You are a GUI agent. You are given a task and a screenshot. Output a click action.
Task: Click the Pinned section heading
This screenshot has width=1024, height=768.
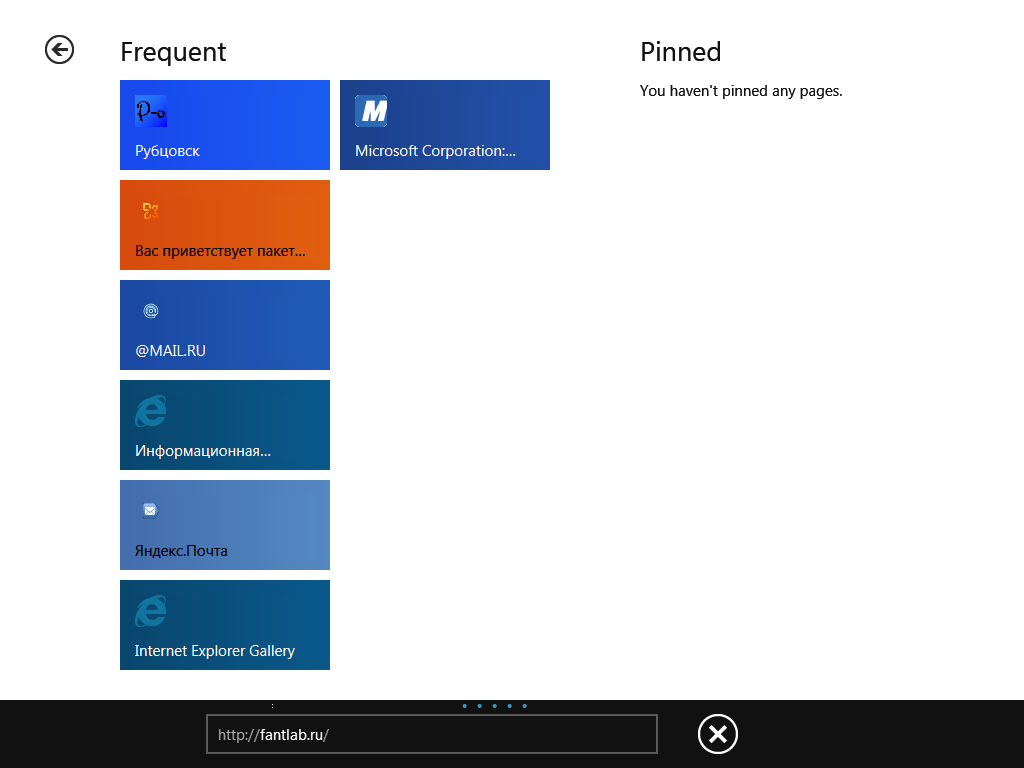(x=680, y=52)
